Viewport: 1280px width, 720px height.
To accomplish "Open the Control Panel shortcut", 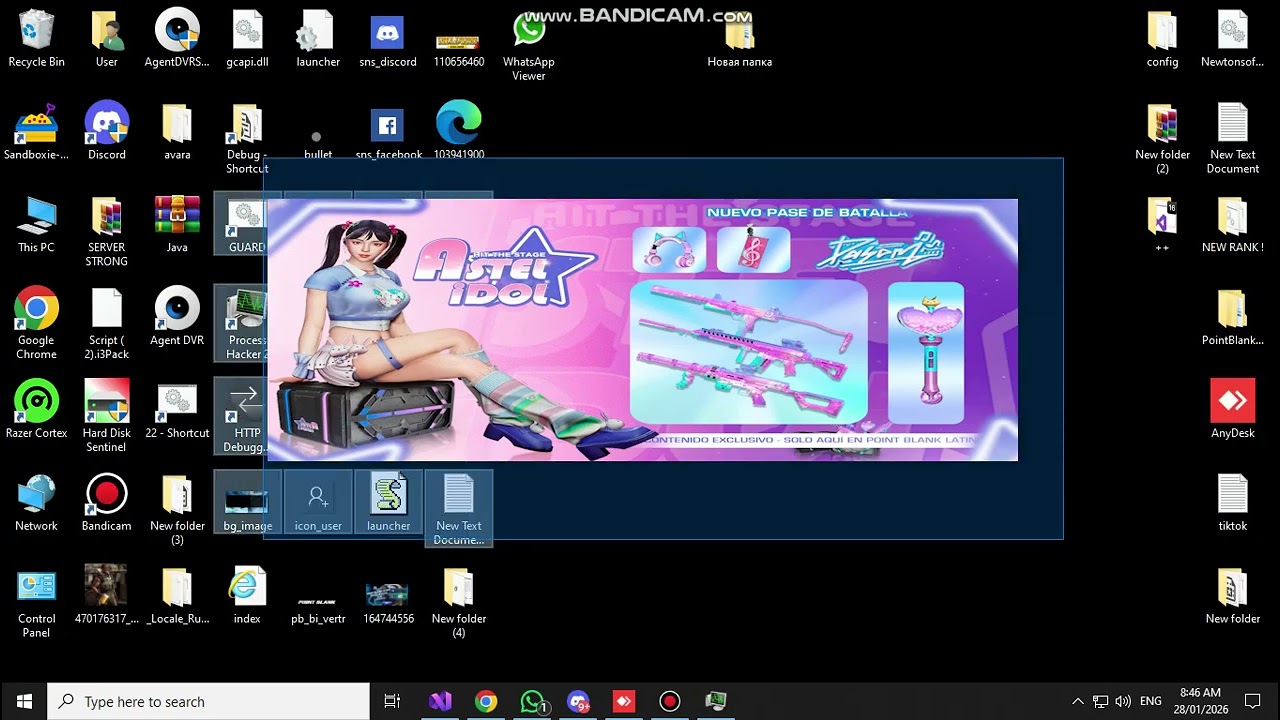I will (x=36, y=604).
